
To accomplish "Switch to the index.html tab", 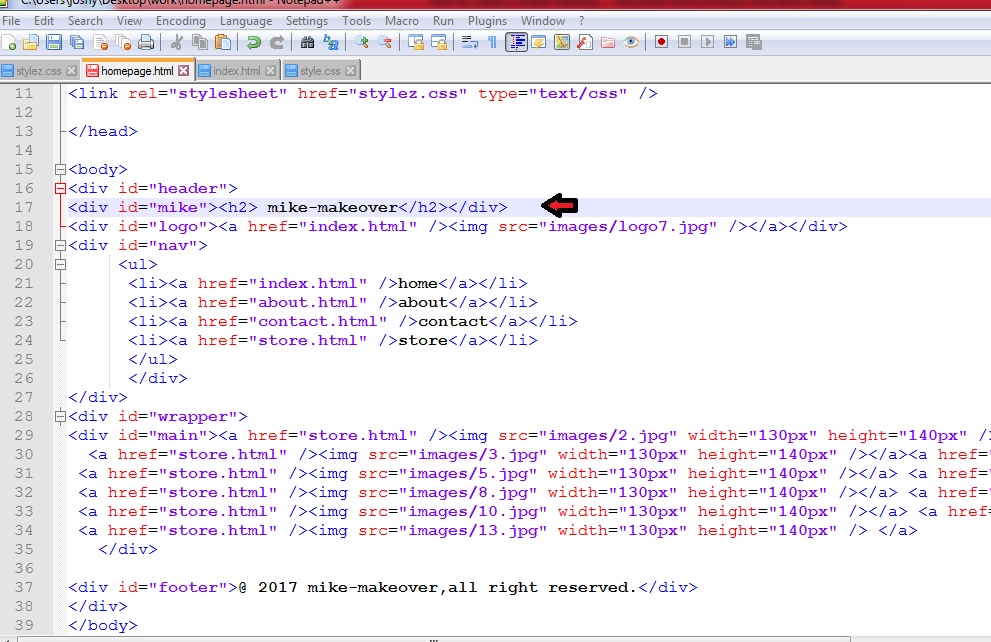I will (238, 71).
